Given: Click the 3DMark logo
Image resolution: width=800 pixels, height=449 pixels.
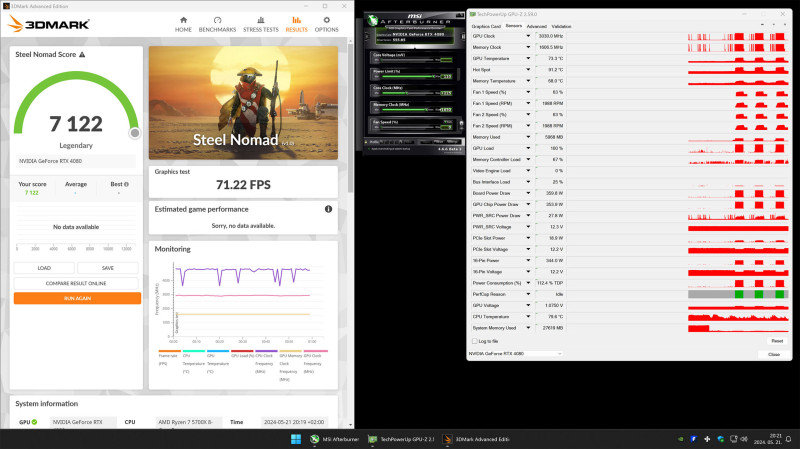Looking at the screenshot, I should point(49,23).
